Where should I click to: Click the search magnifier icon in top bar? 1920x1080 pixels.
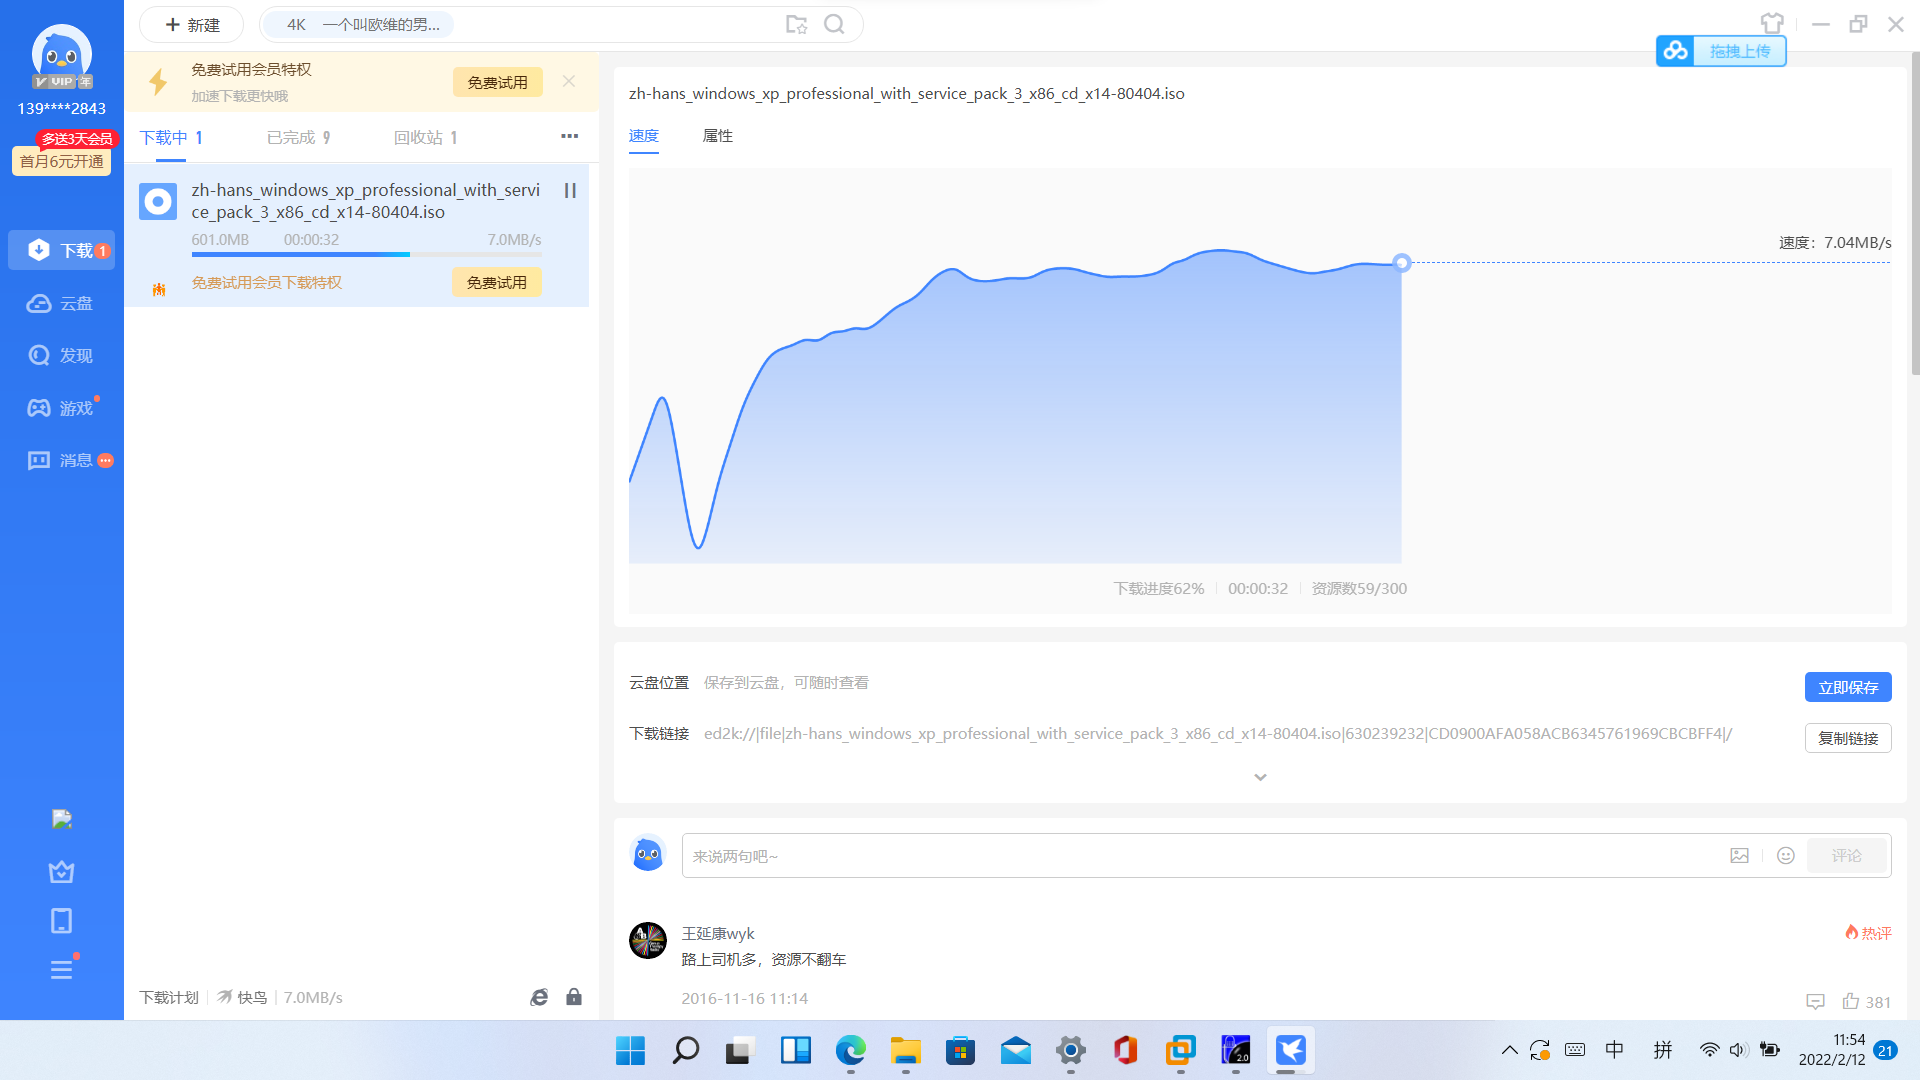coord(834,25)
